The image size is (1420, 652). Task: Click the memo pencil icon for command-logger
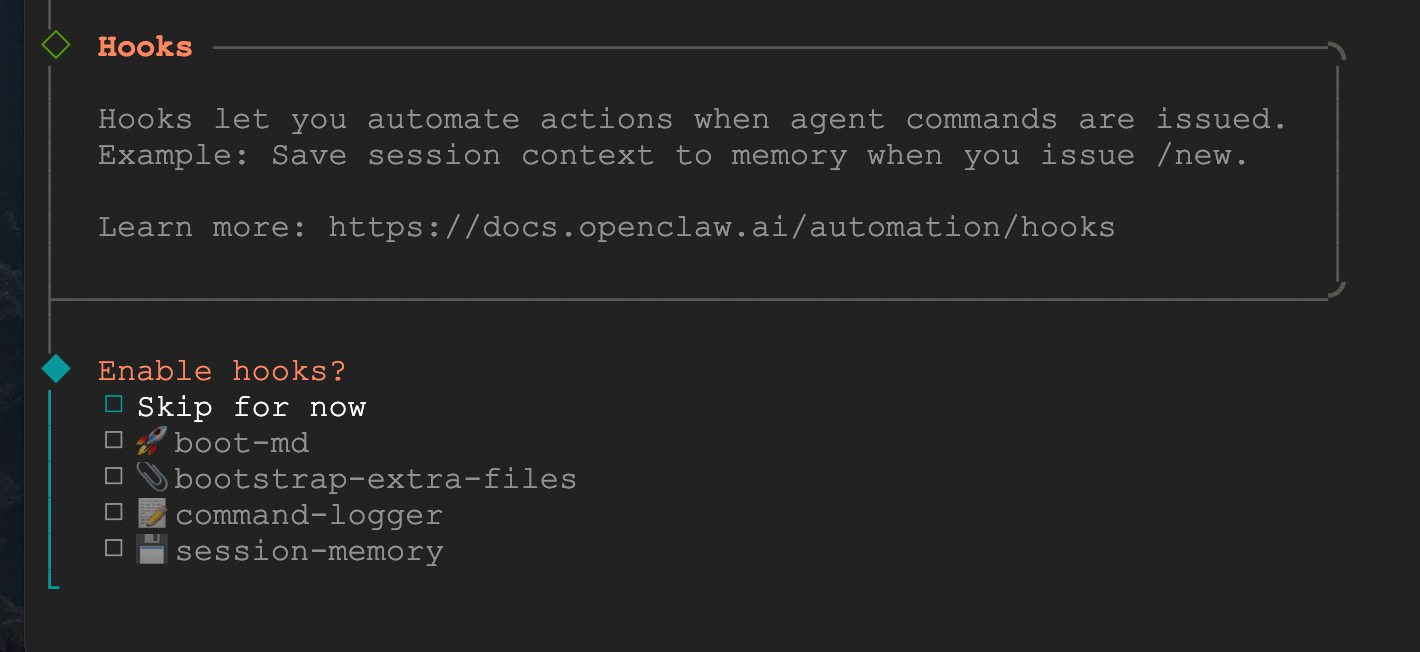[x=151, y=514]
